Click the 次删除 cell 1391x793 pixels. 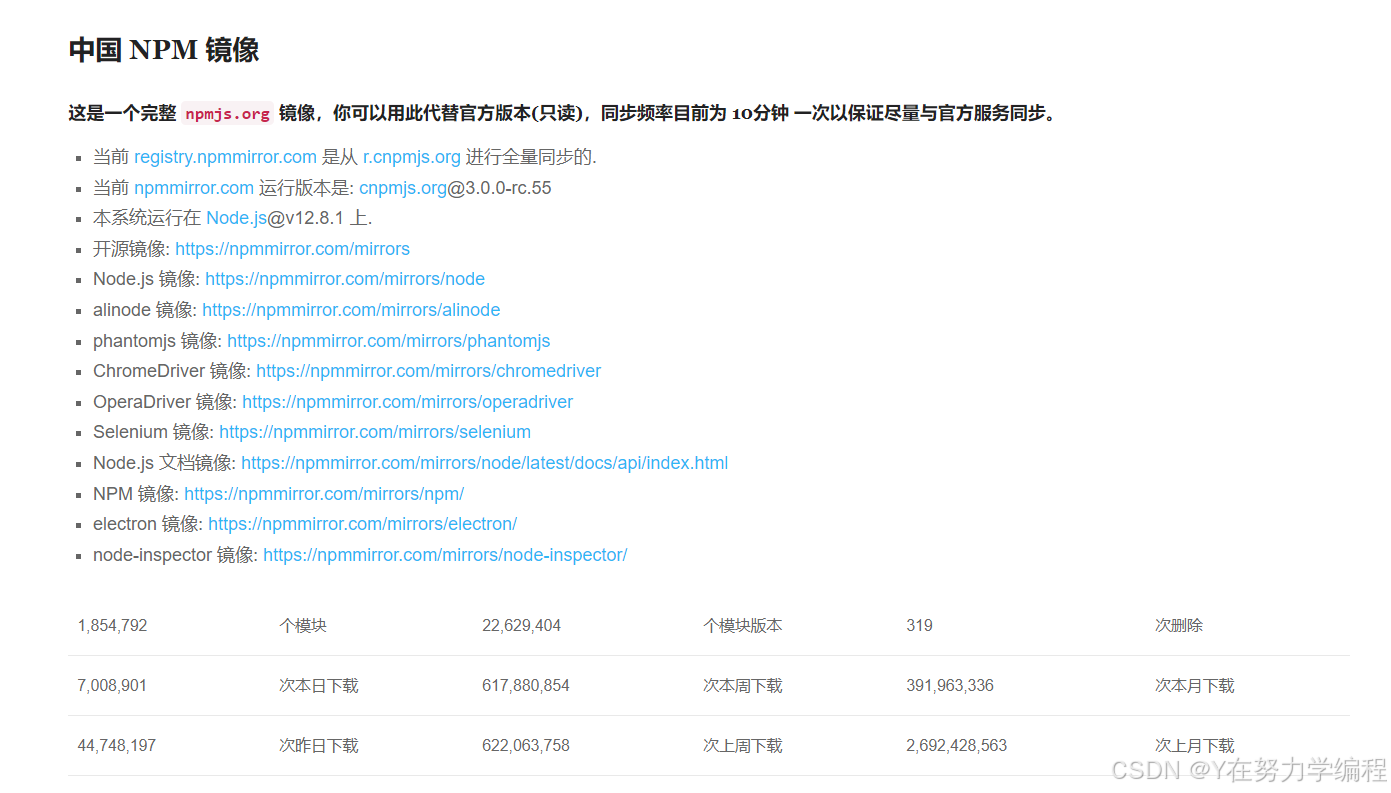(1179, 626)
